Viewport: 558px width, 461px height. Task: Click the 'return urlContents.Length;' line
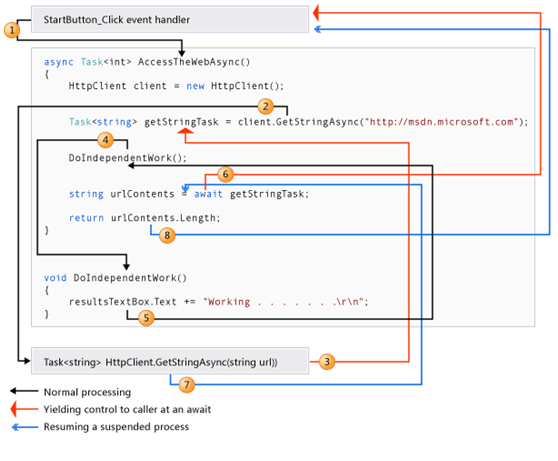coord(144,218)
